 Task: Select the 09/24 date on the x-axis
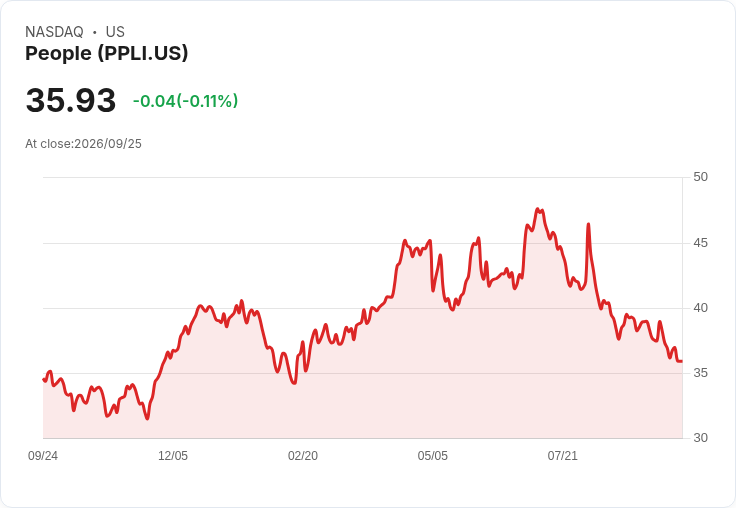(x=43, y=456)
